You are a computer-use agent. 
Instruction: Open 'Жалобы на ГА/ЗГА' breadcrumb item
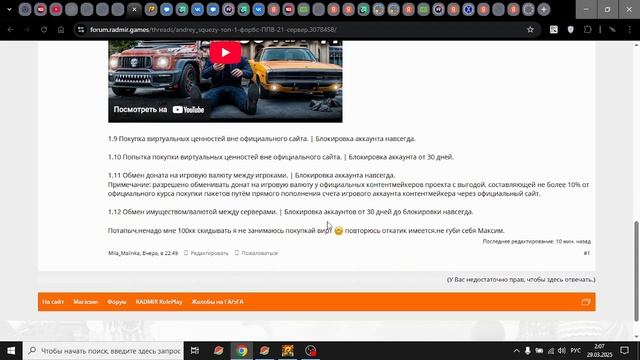(218, 302)
